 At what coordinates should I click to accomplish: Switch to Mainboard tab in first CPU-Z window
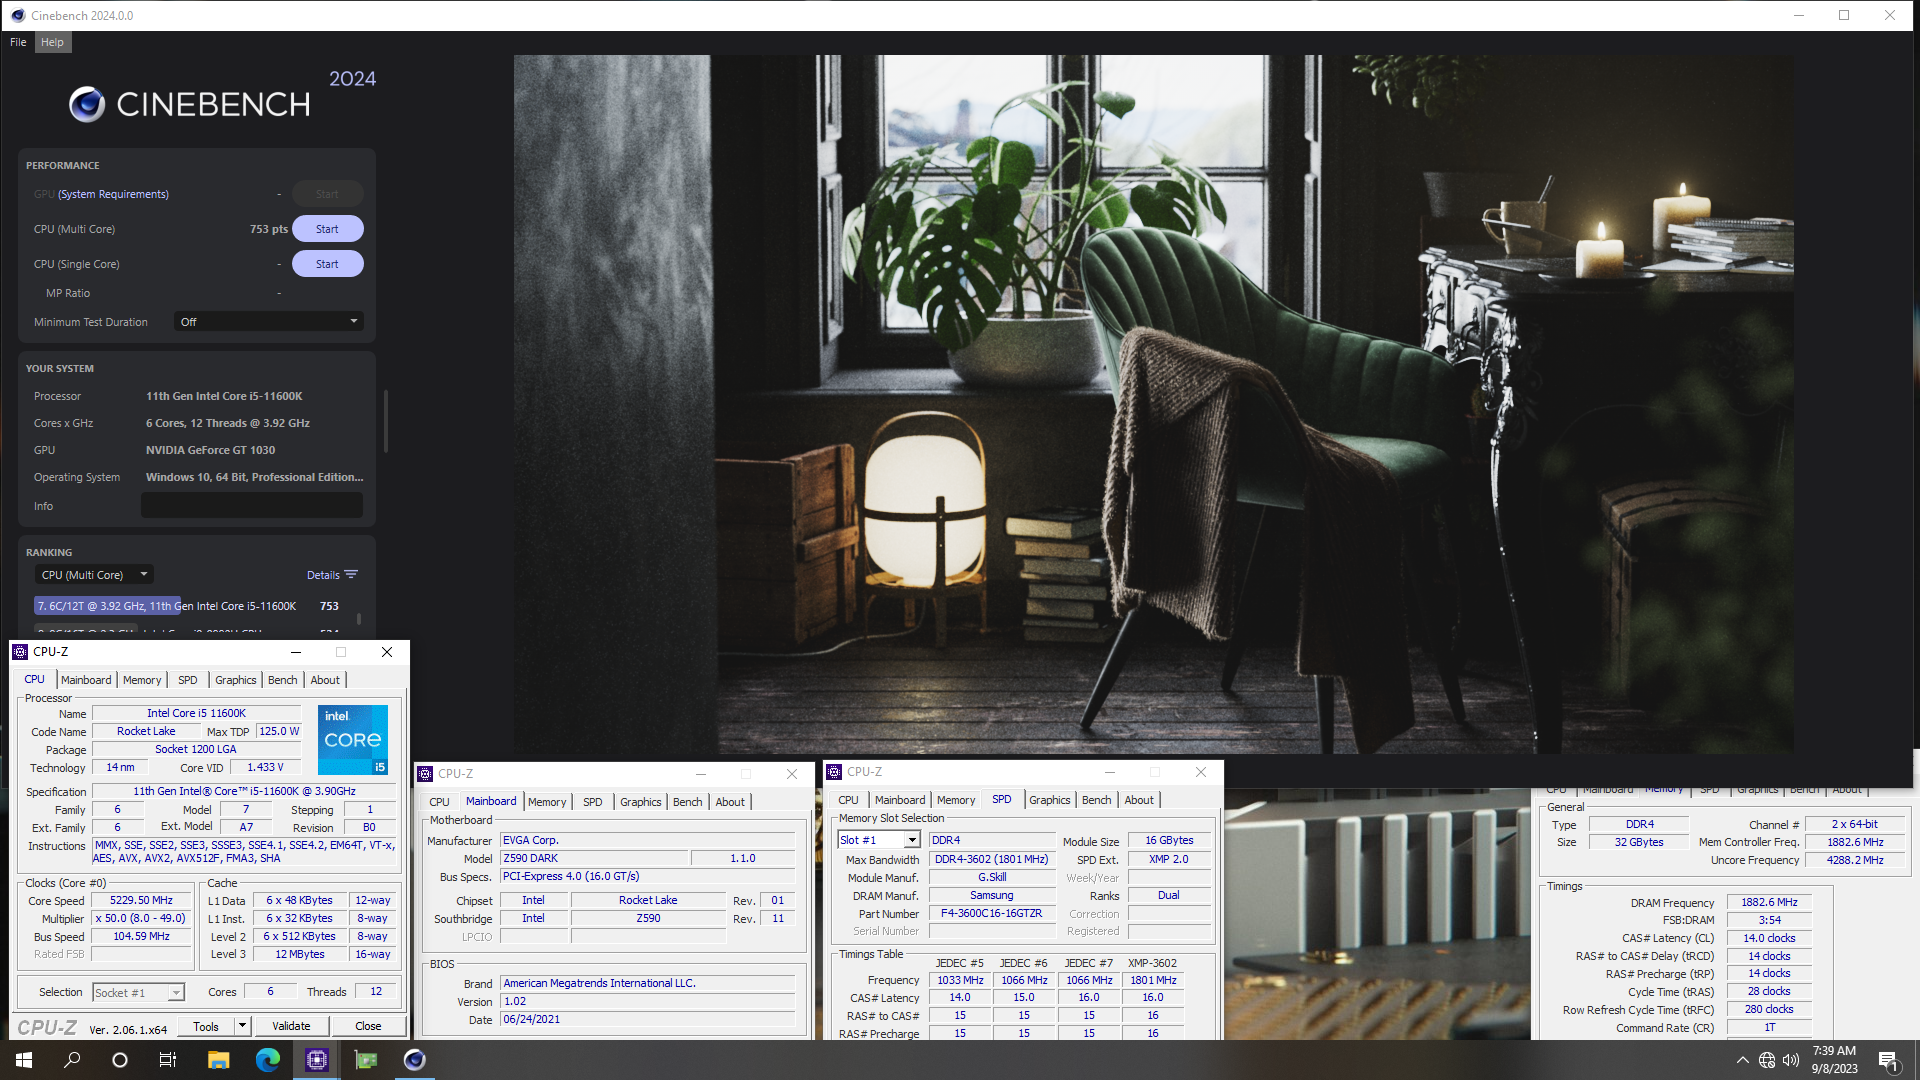pos(86,680)
